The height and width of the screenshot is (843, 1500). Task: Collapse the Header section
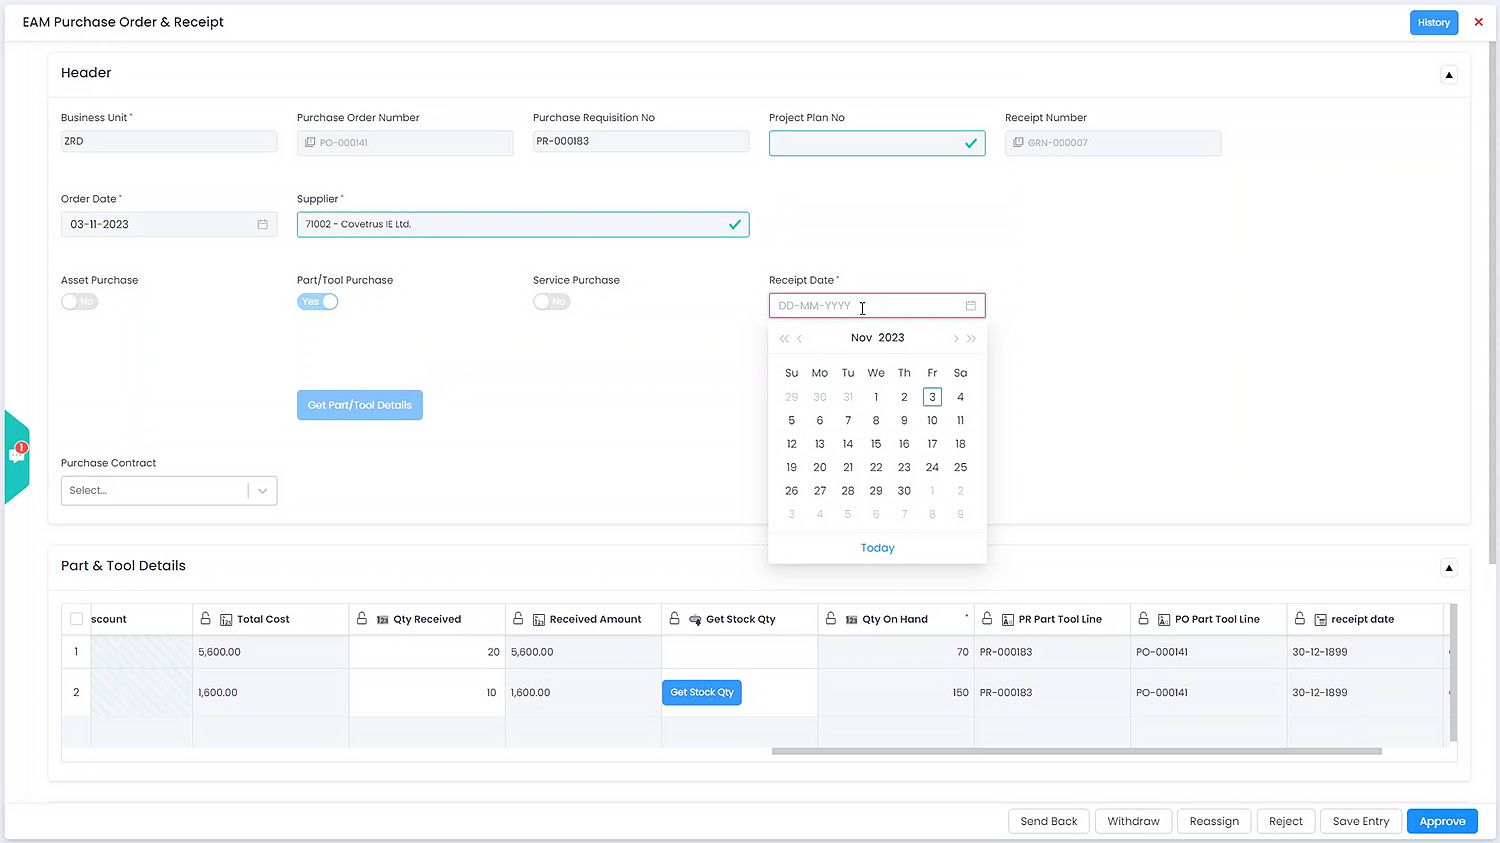pyautogui.click(x=1448, y=75)
